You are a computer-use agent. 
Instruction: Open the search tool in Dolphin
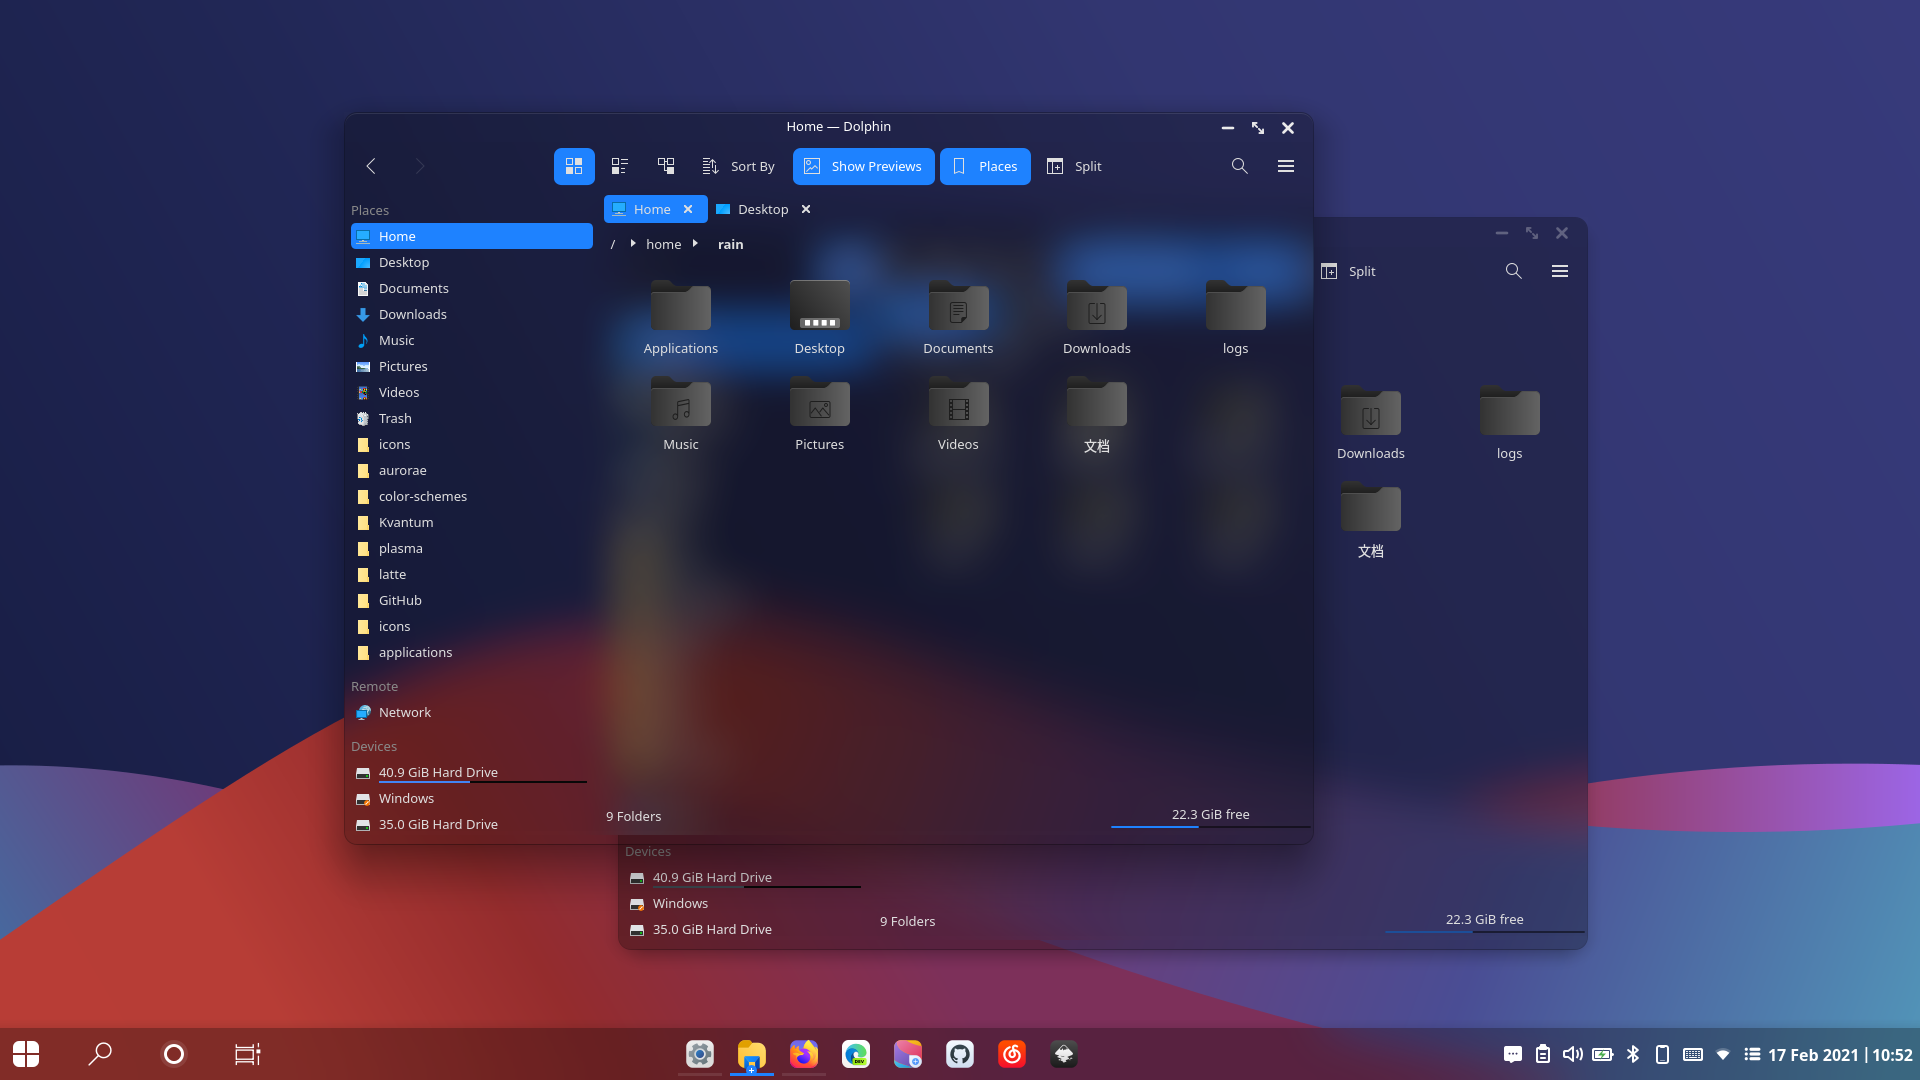point(1240,166)
